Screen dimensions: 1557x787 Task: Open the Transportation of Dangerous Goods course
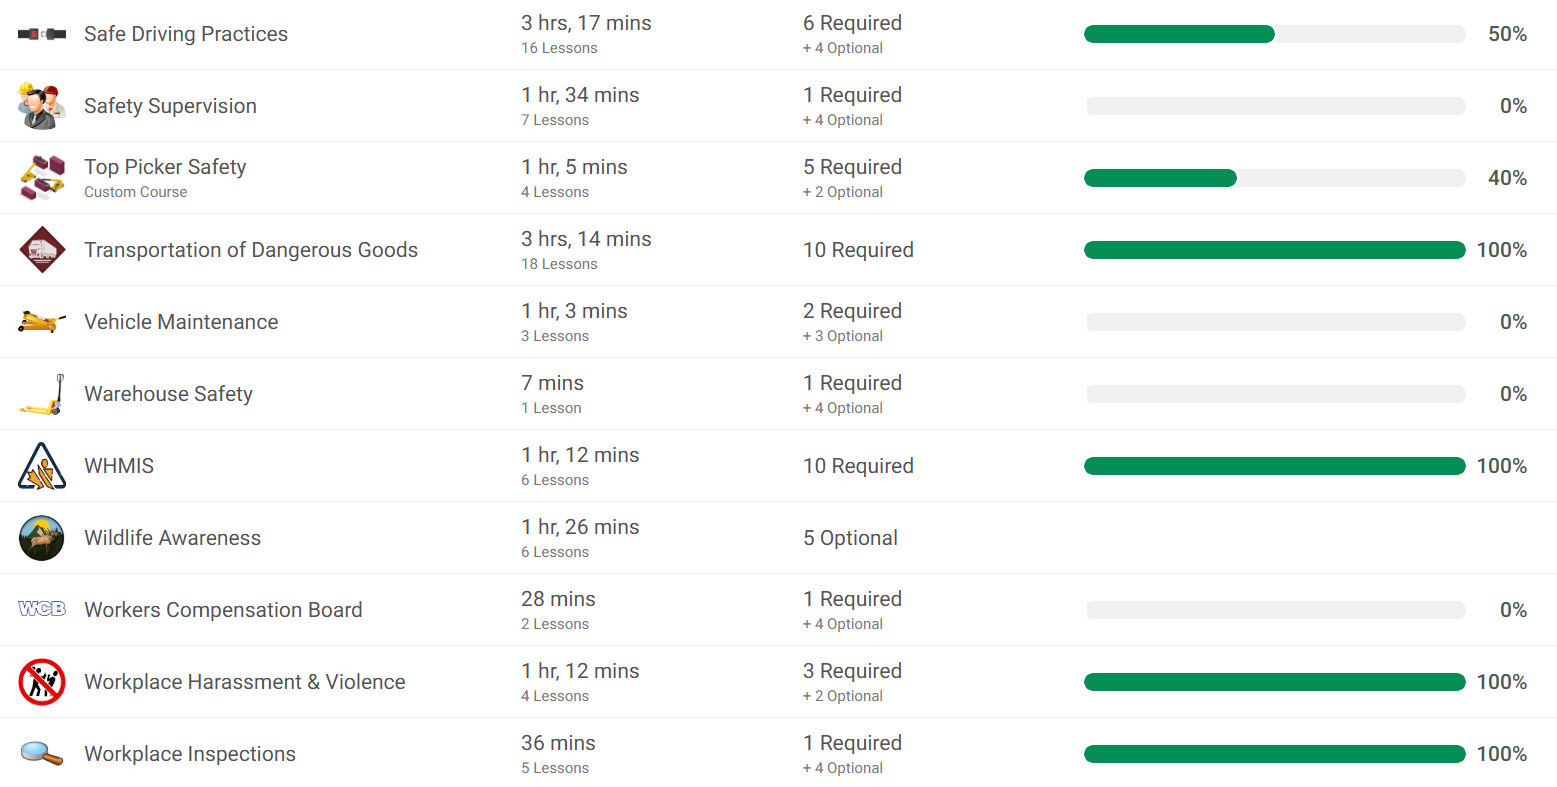(251, 250)
